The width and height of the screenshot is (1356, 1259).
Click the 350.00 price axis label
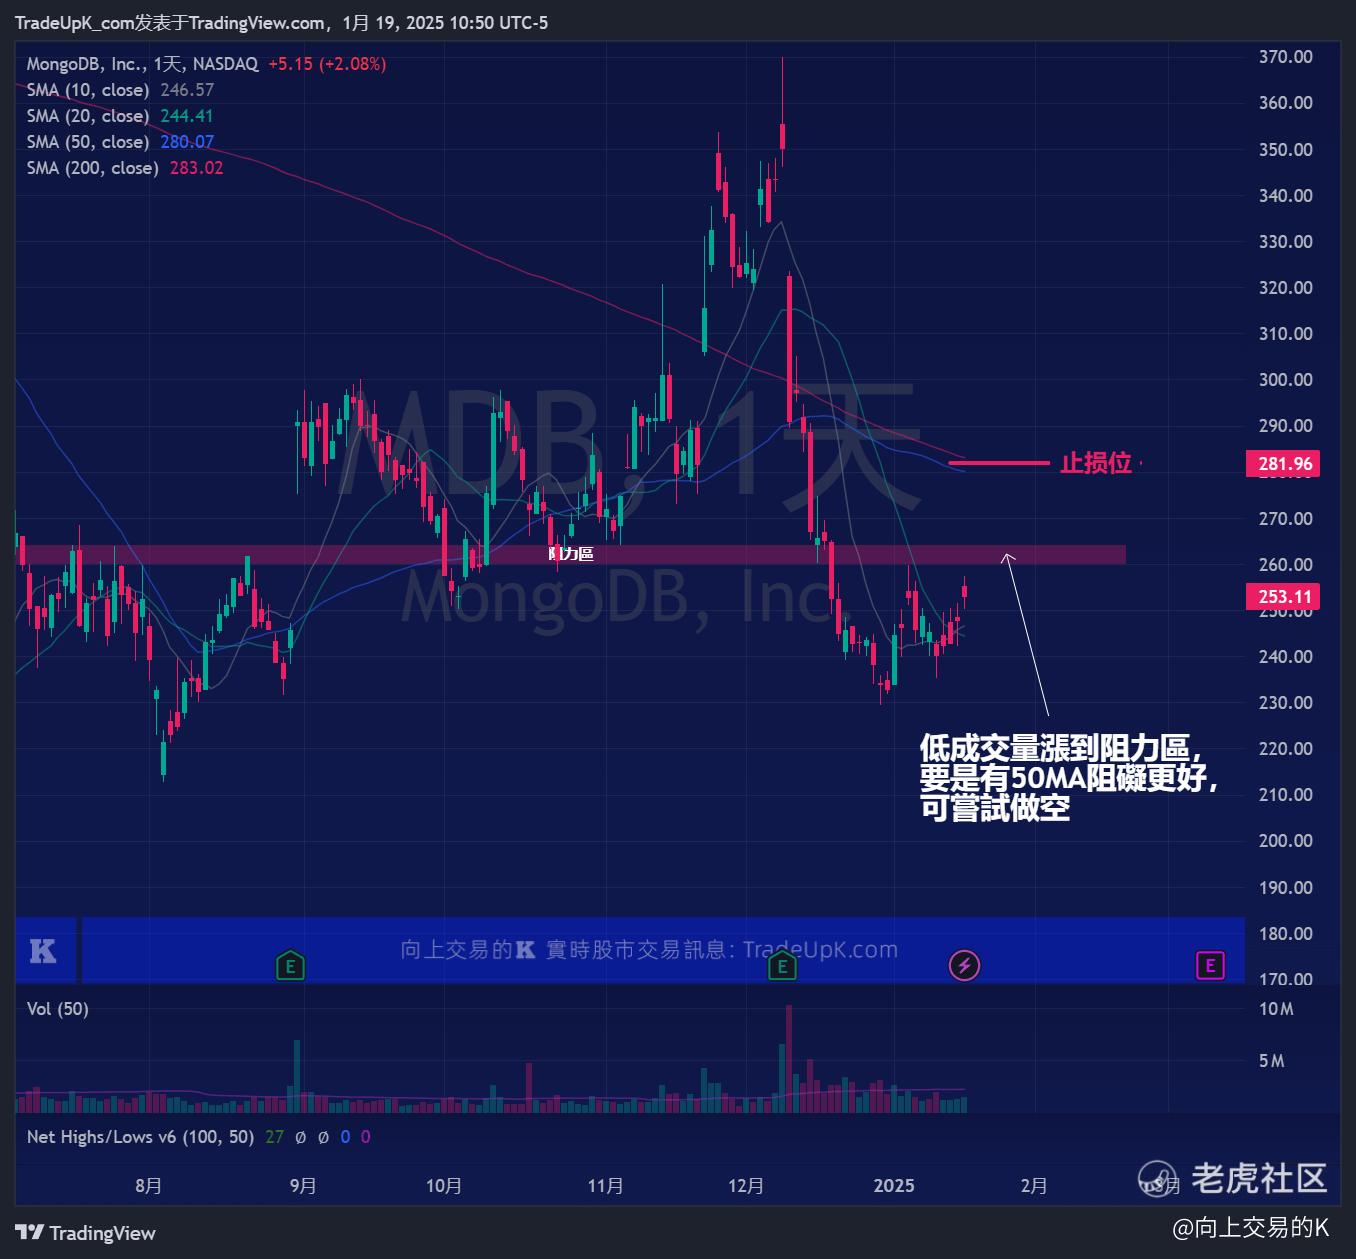click(x=1285, y=150)
